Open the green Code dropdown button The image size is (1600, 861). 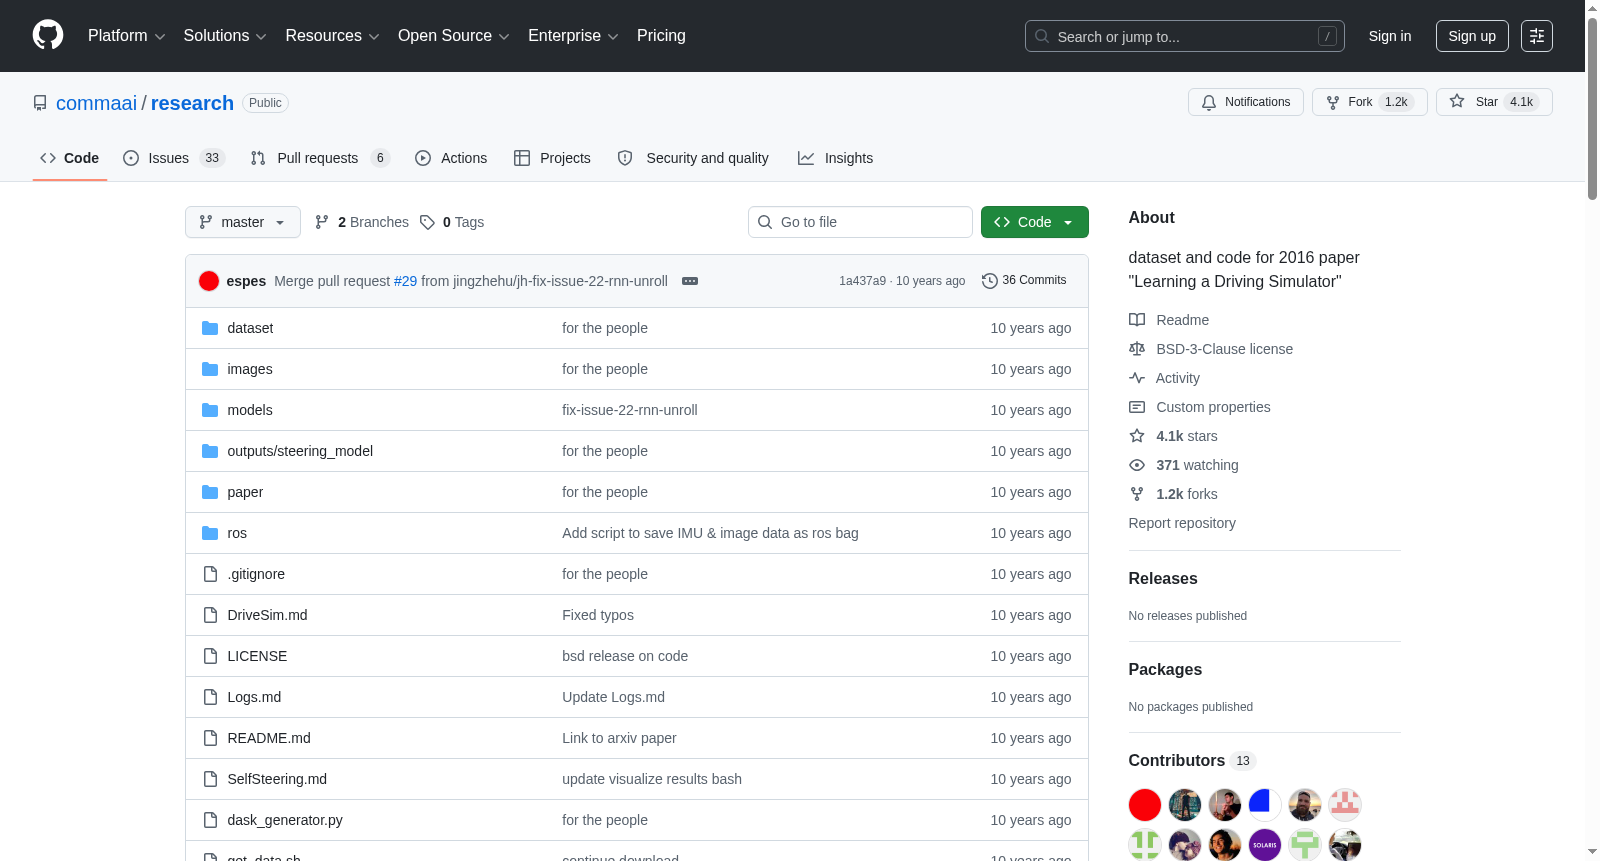(1035, 222)
